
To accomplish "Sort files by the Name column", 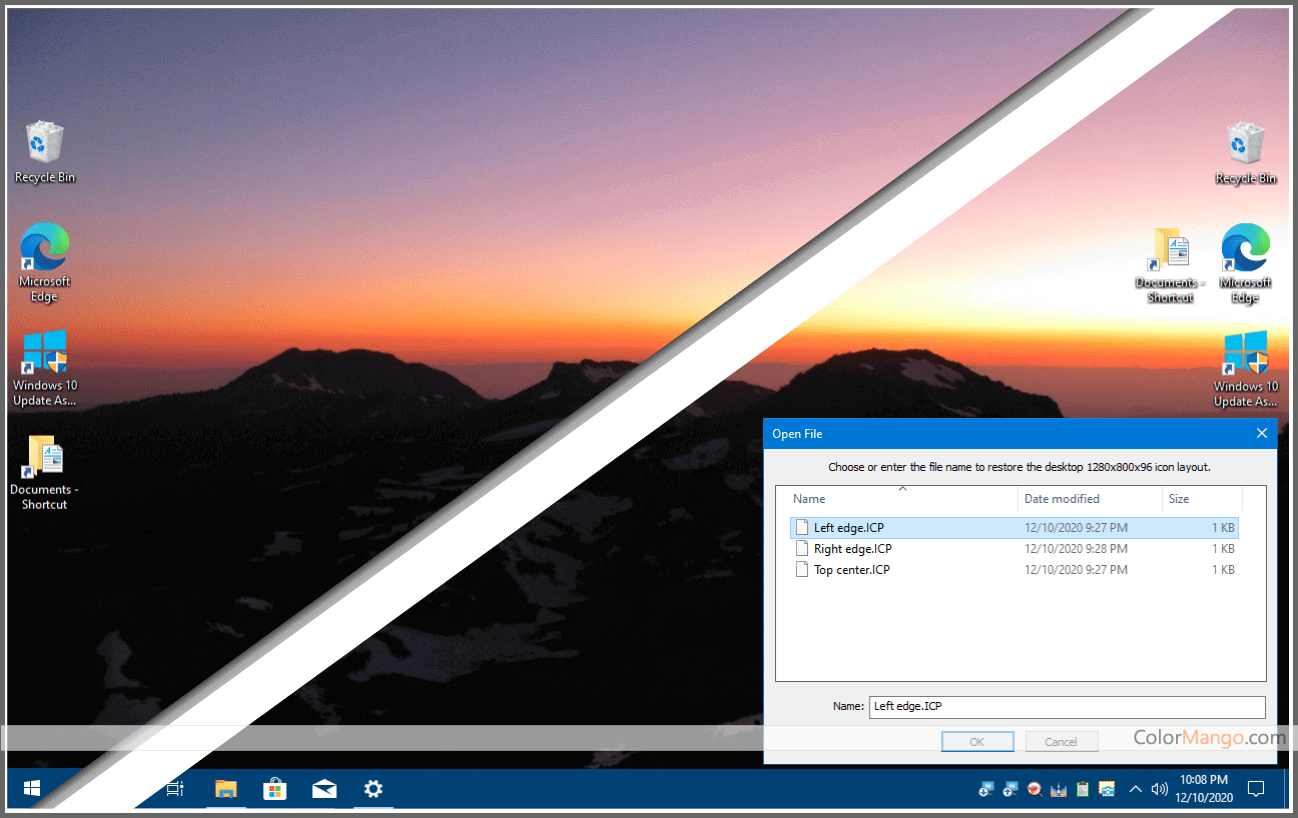I will (809, 499).
